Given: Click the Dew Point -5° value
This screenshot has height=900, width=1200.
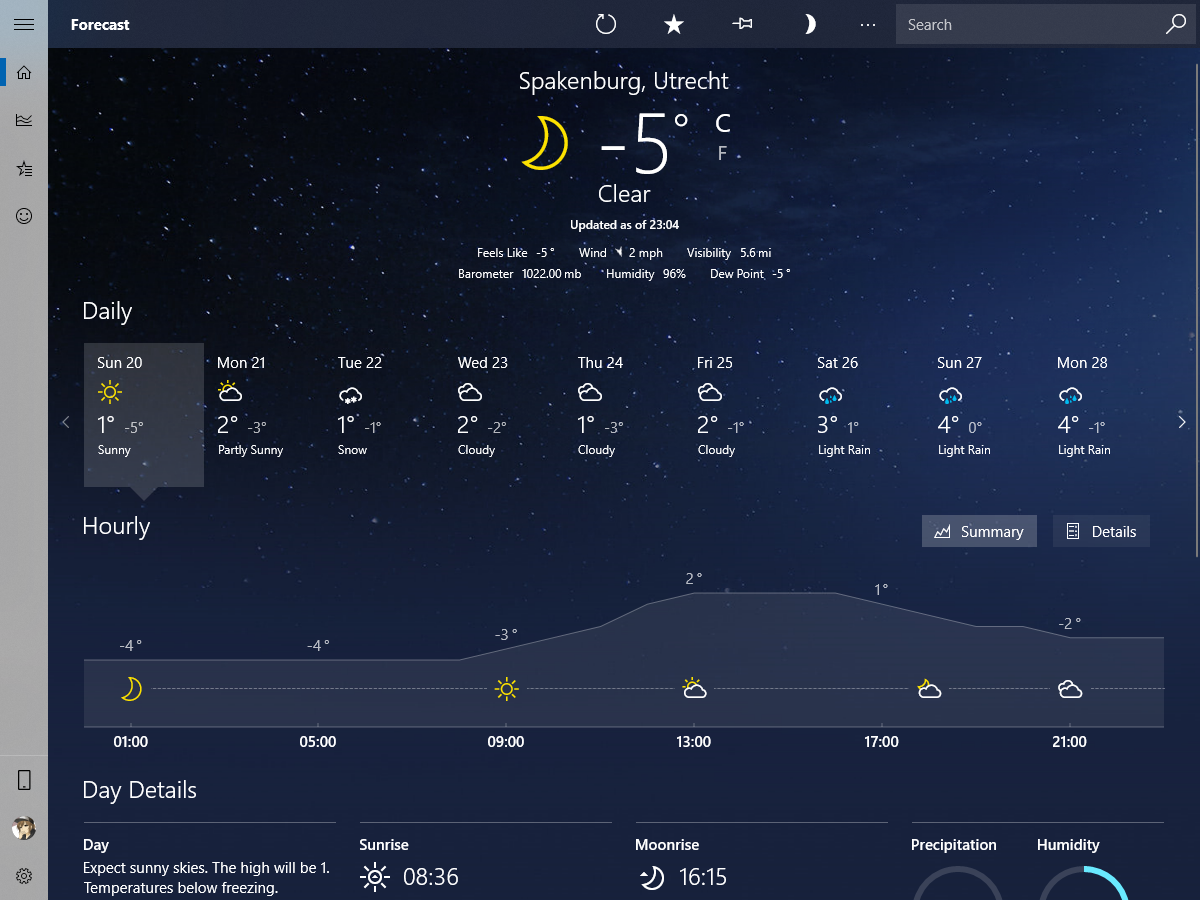Looking at the screenshot, I should tap(781, 274).
